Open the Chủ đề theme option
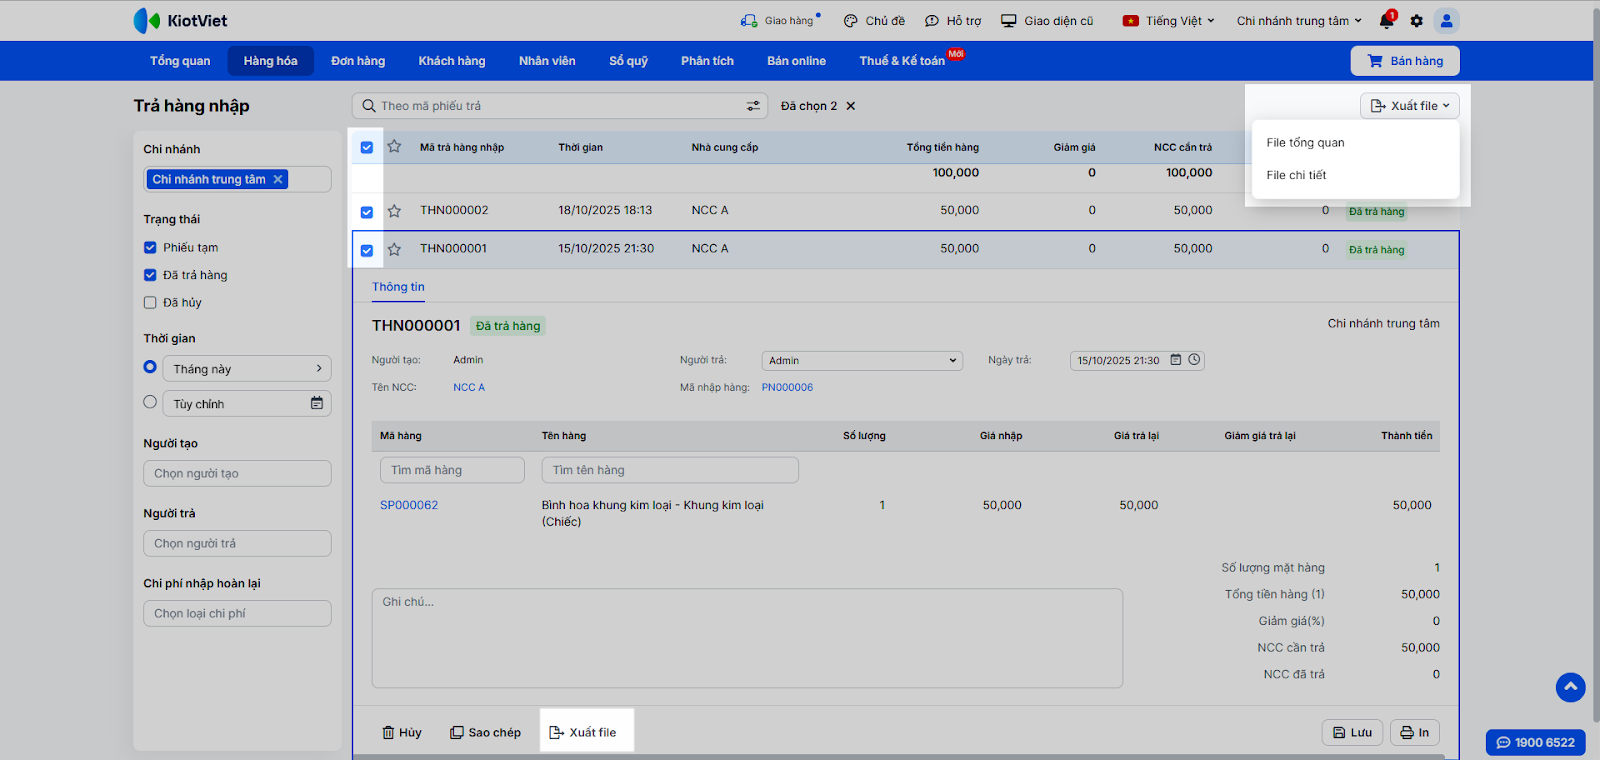 point(874,20)
